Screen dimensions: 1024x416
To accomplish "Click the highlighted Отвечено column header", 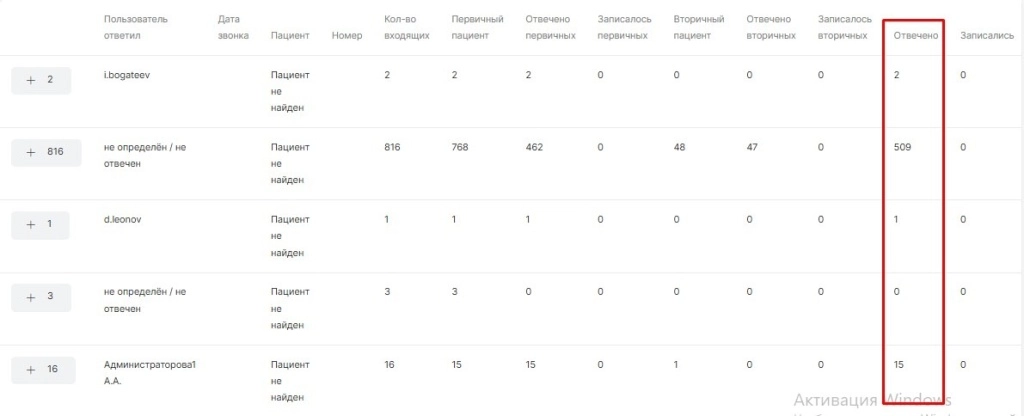I will tap(915, 36).
